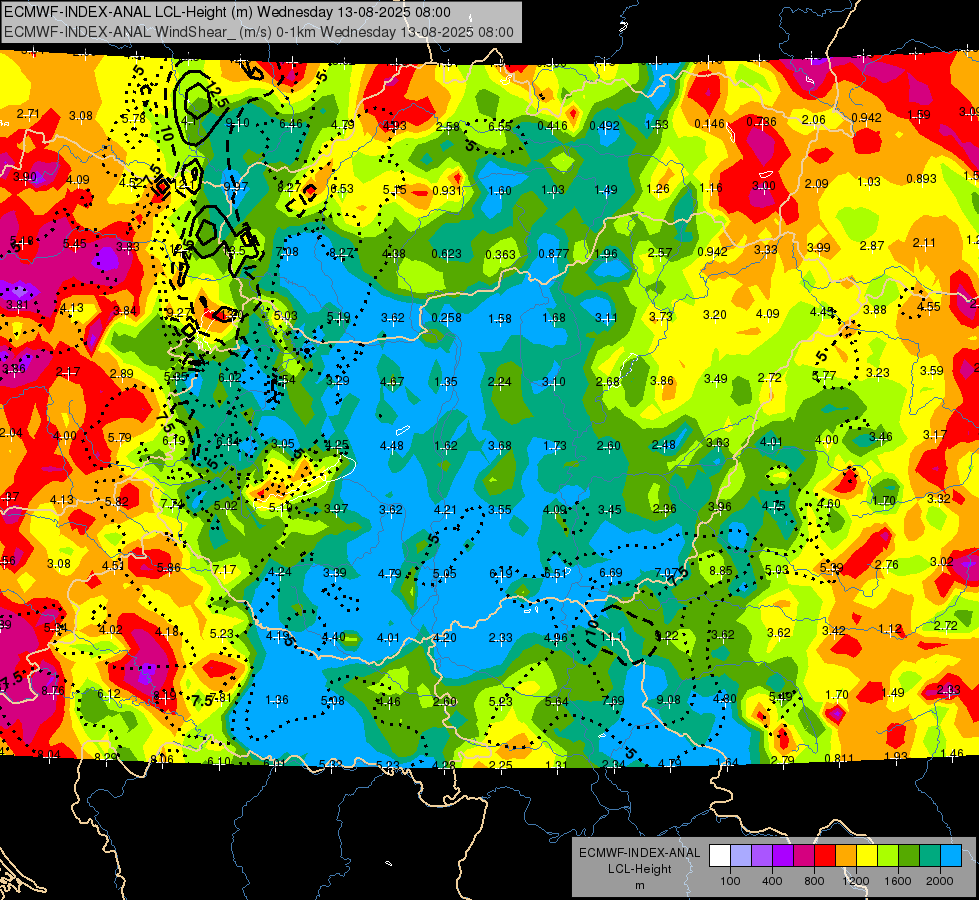Viewport: 979px width, 900px height.
Task: Click the wind shear value 6.69
Action: [611, 572]
